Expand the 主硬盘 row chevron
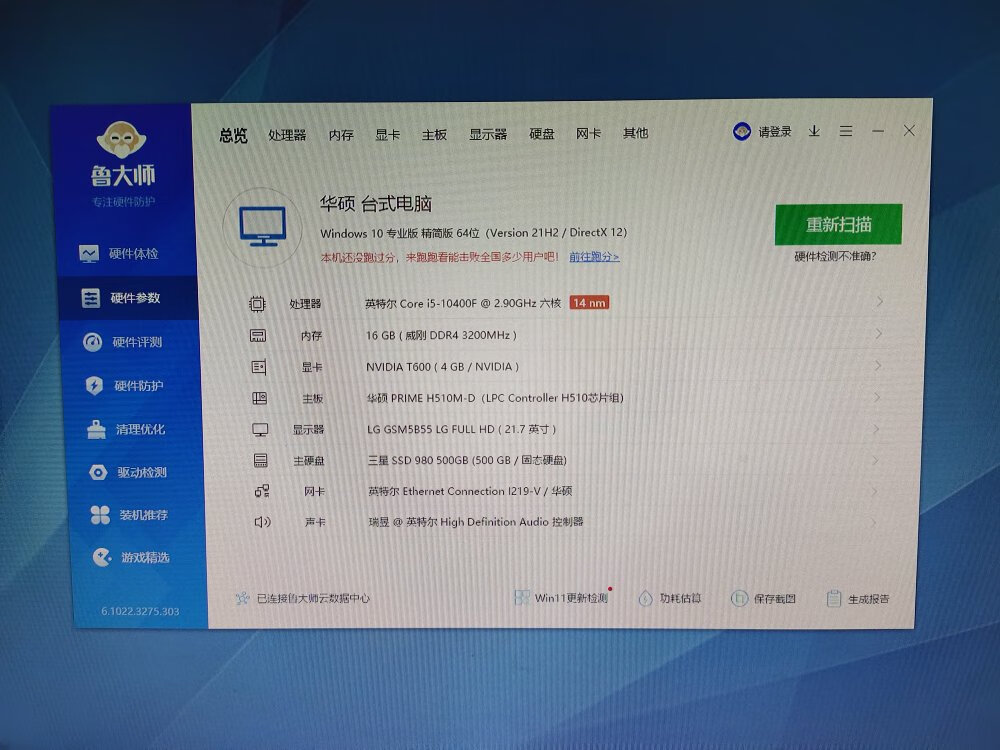The image size is (1000, 750). click(876, 460)
